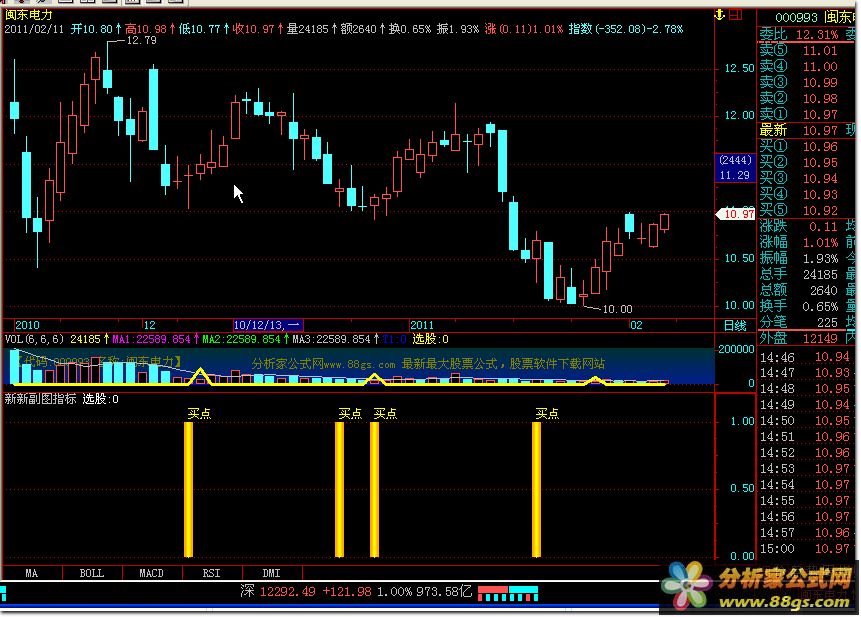Select the 14:57 trade tick row

point(805,532)
